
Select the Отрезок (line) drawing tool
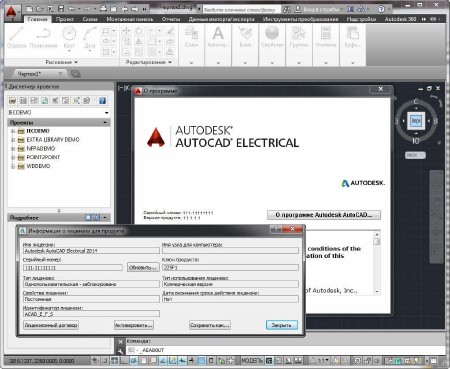[x=16, y=38]
